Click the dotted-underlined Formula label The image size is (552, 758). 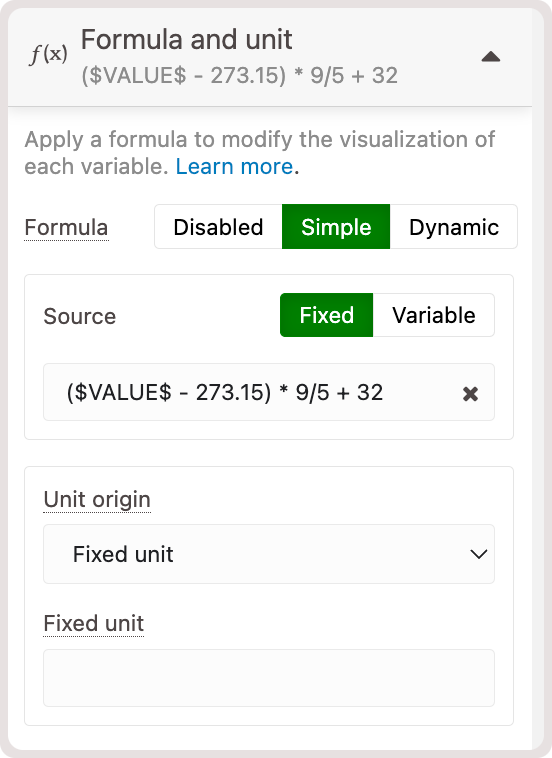point(66,227)
